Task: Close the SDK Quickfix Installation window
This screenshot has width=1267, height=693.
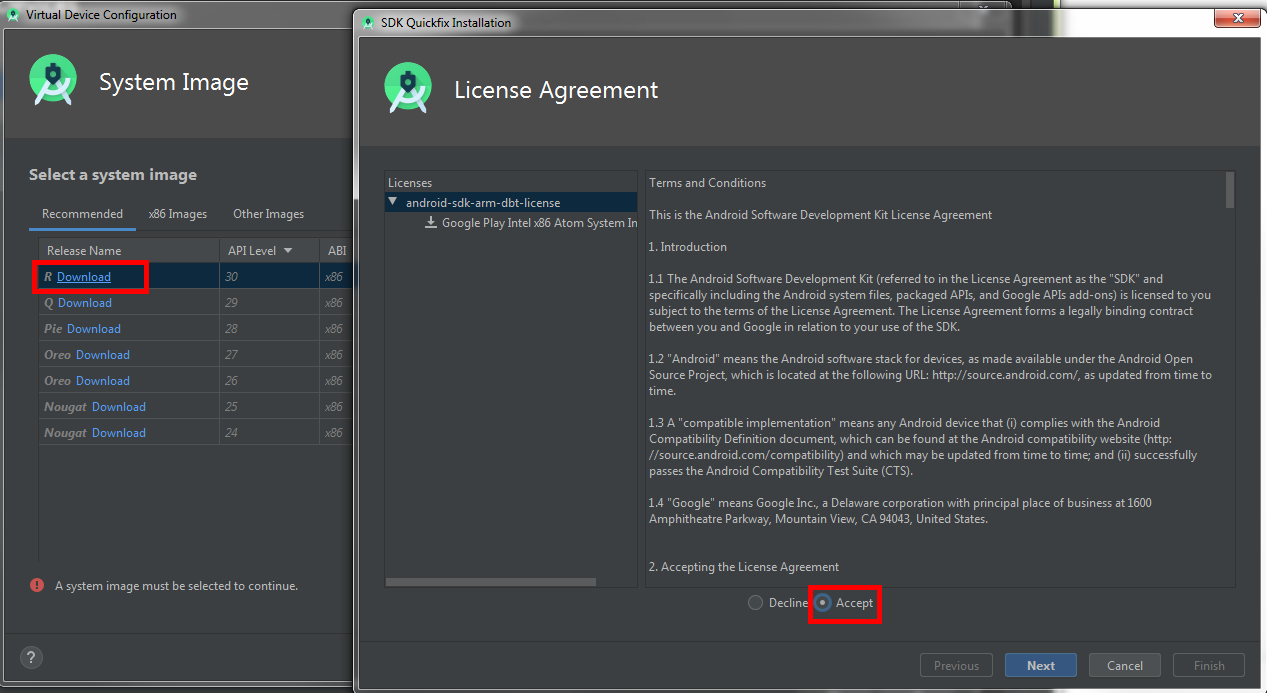Action: pos(1238,19)
